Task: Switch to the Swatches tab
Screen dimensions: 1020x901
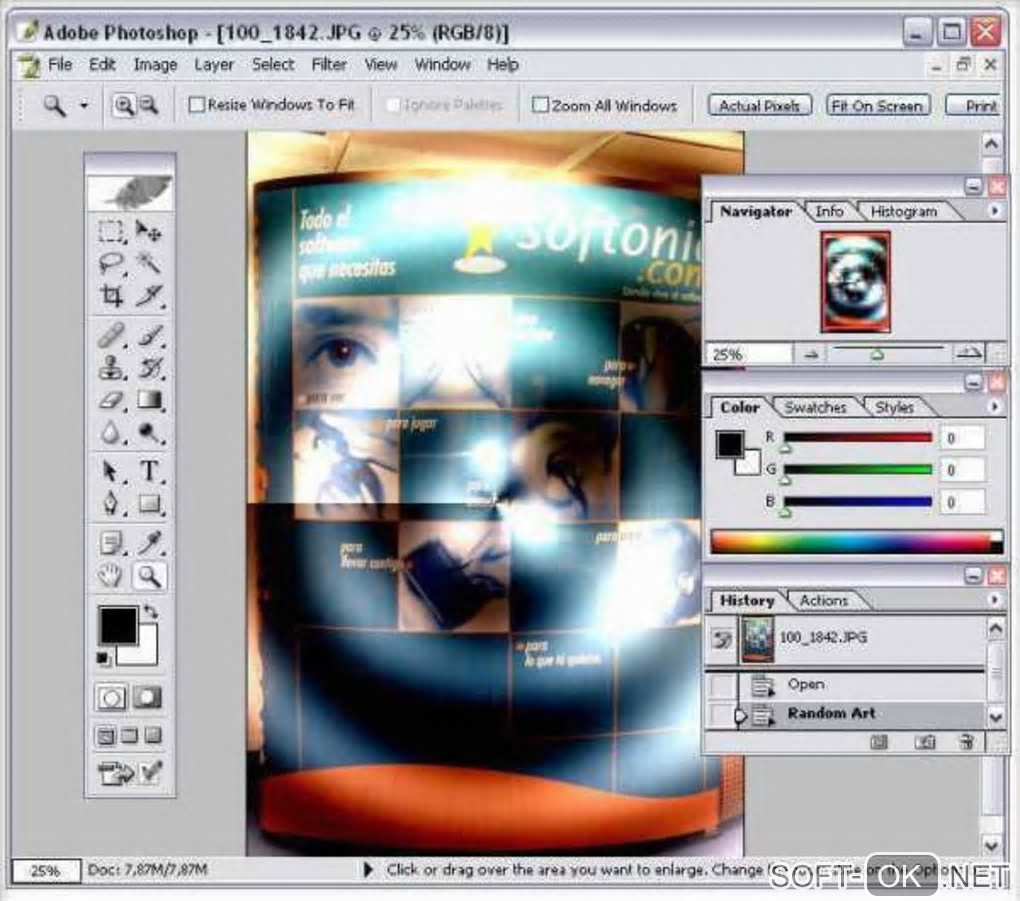Action: tap(815, 407)
